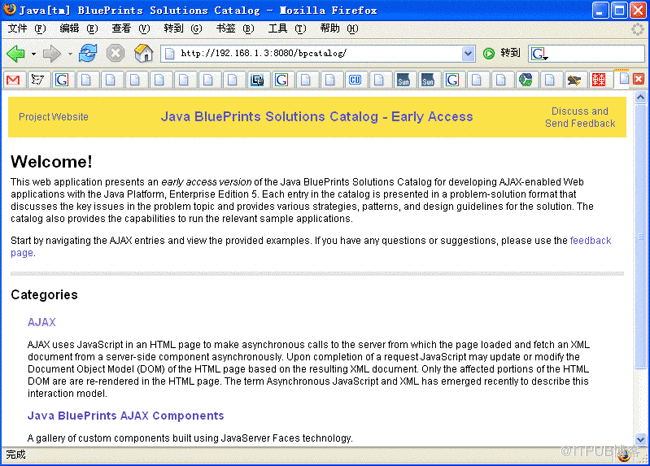Click scrollbar up arrow
The height and width of the screenshot is (466, 650).
[x=640, y=97]
